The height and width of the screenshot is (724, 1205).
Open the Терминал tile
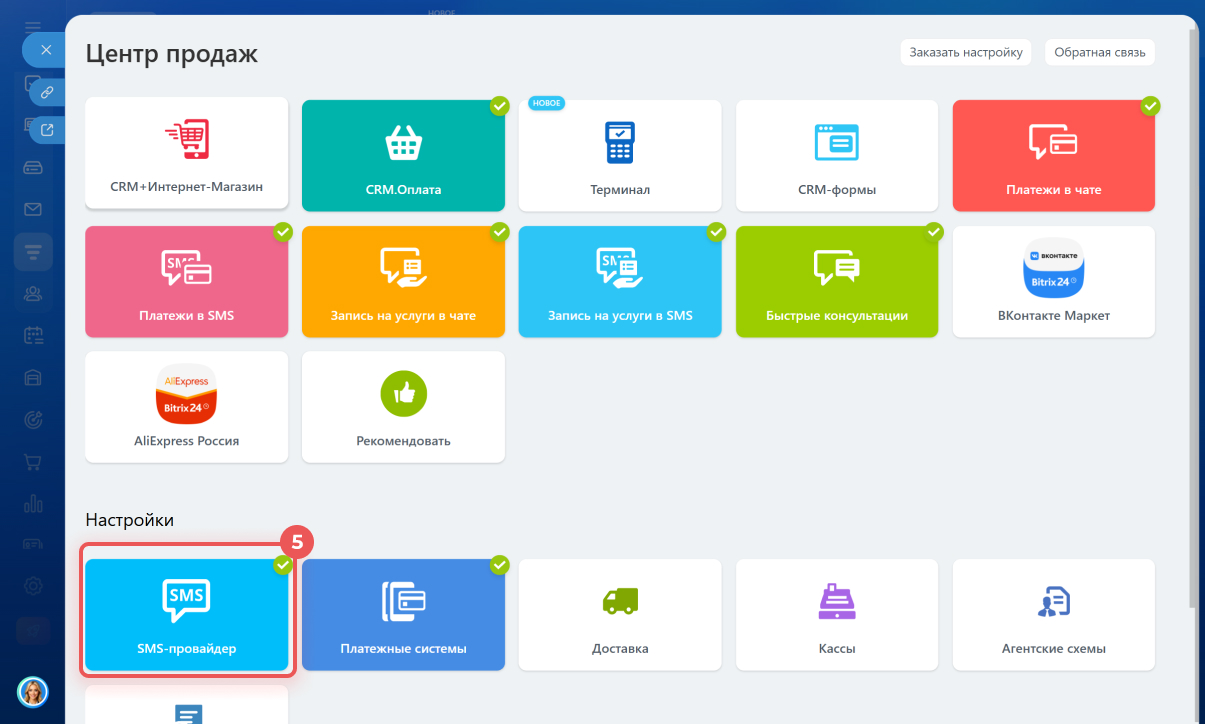pyautogui.click(x=620, y=154)
